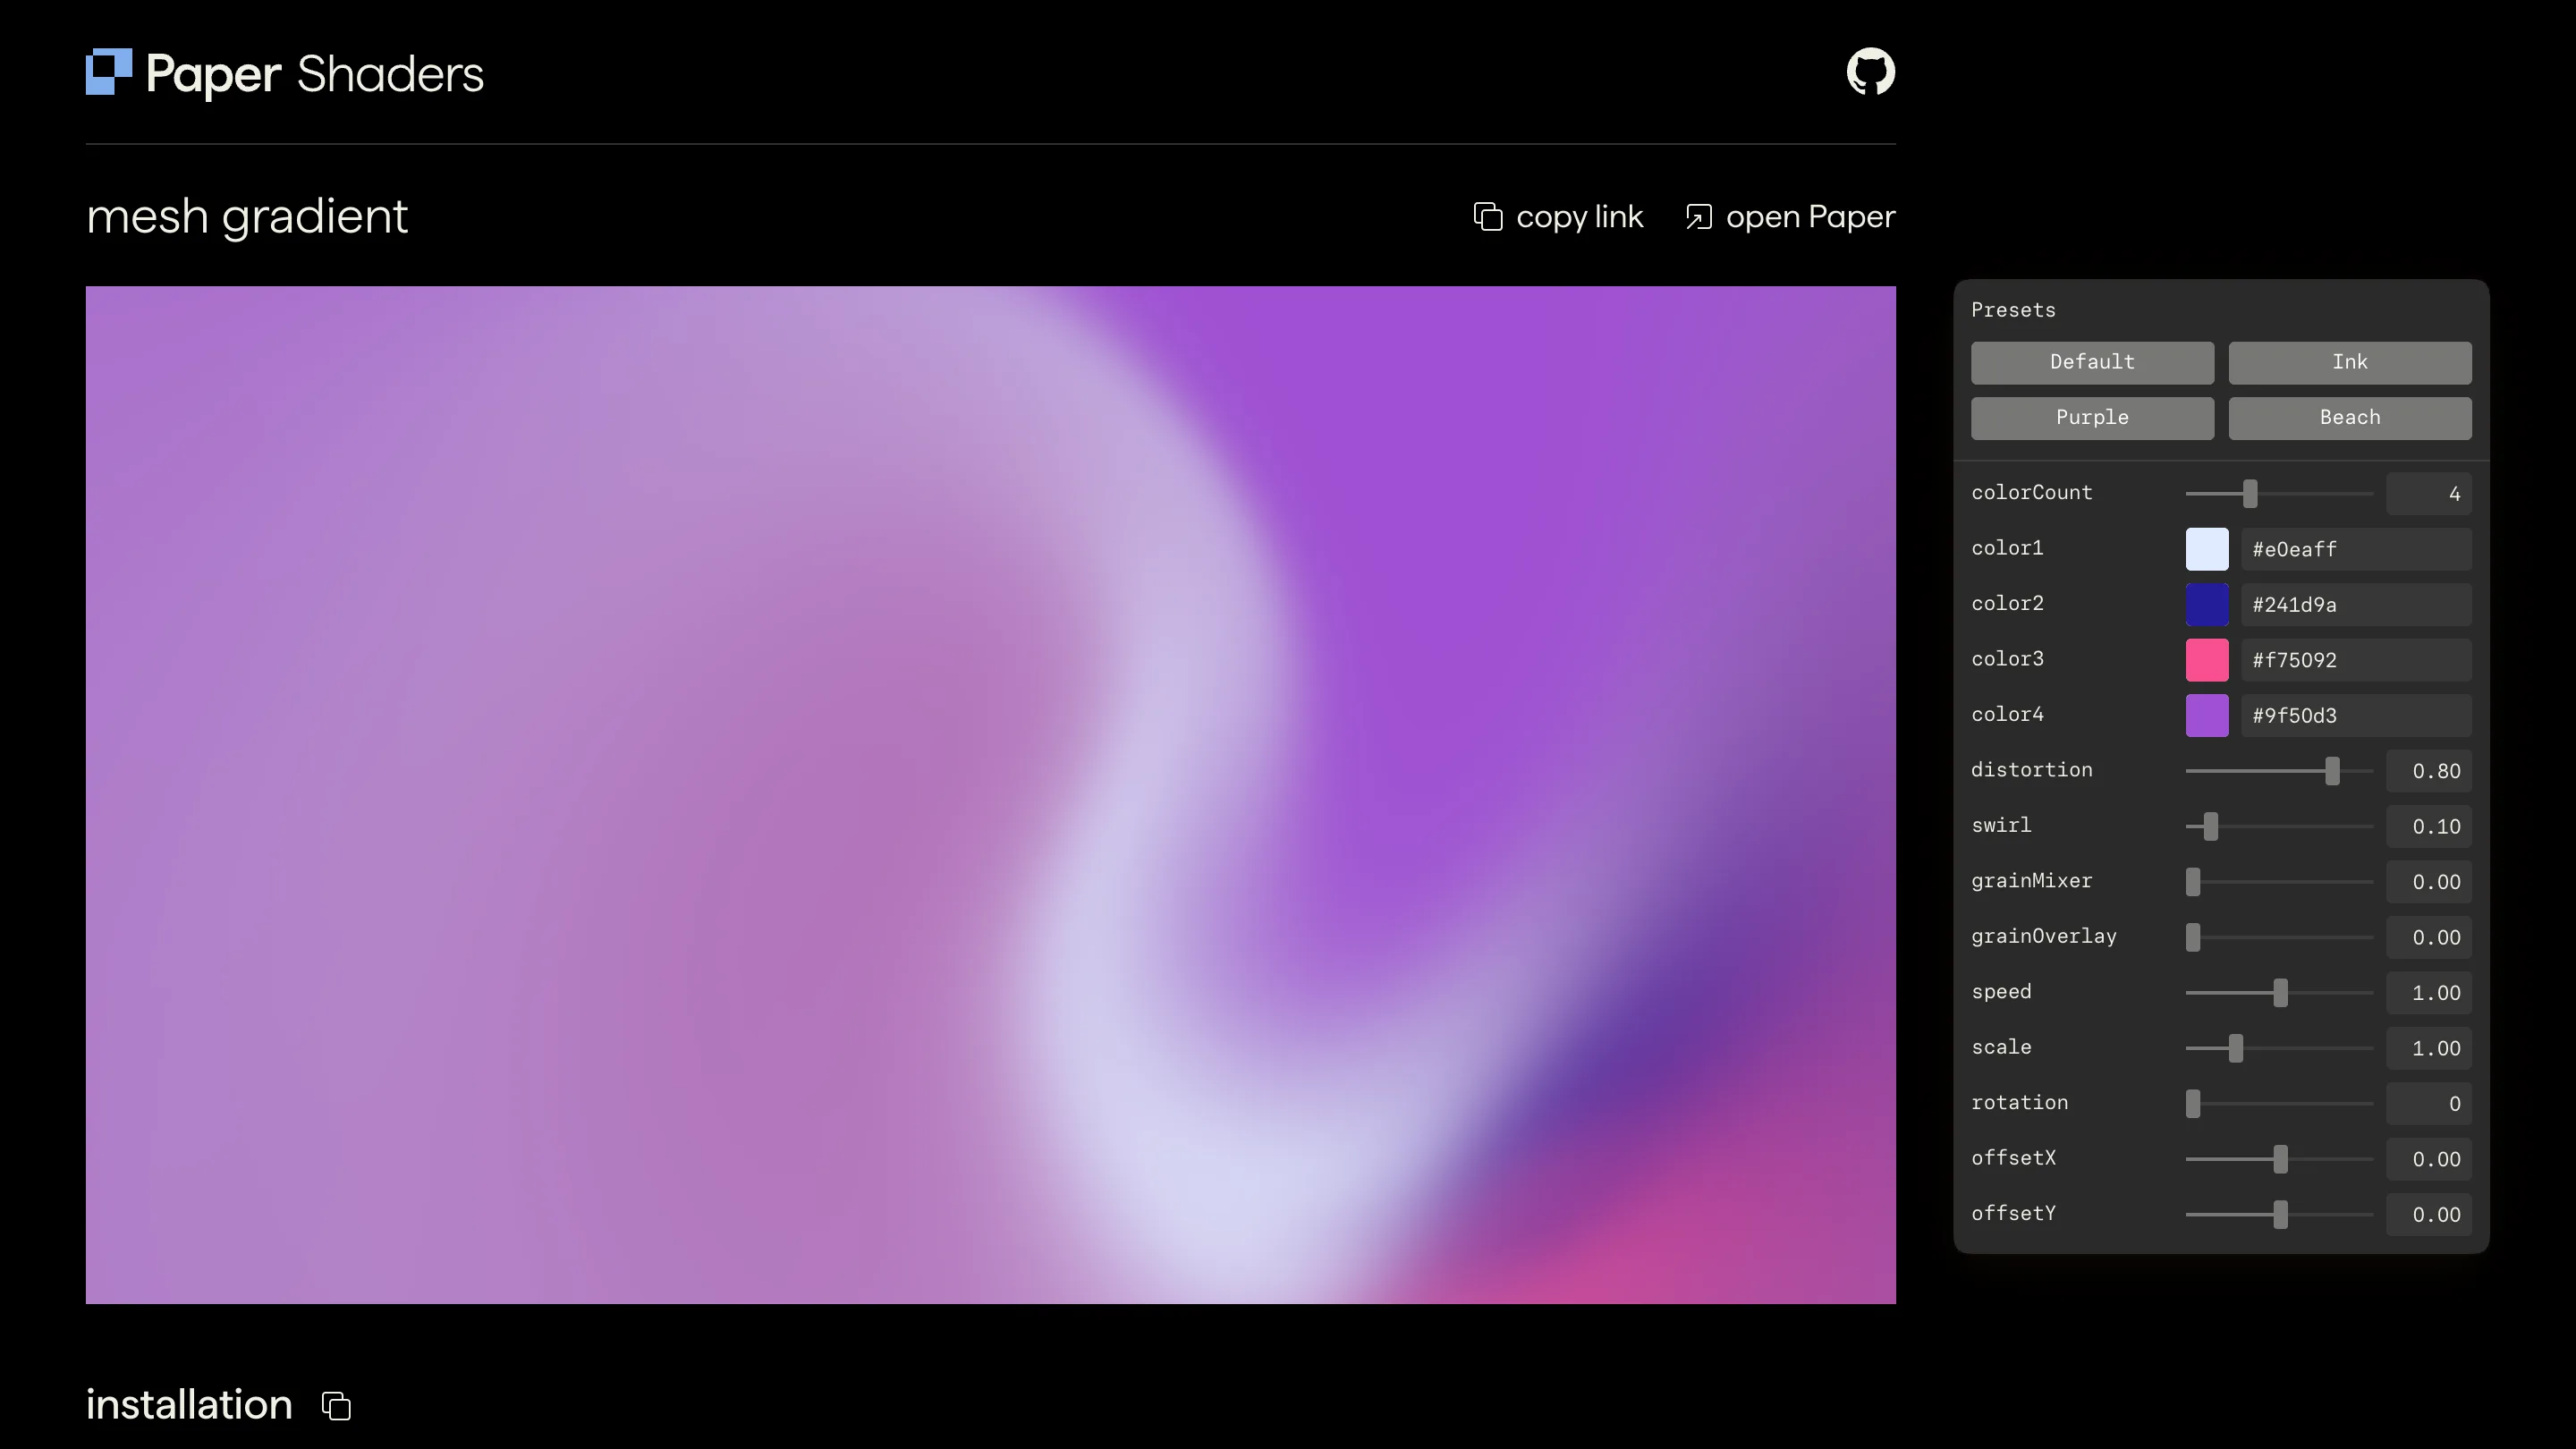The height and width of the screenshot is (1449, 2576).
Task: Apply the Ink preset
Action: (2350, 362)
